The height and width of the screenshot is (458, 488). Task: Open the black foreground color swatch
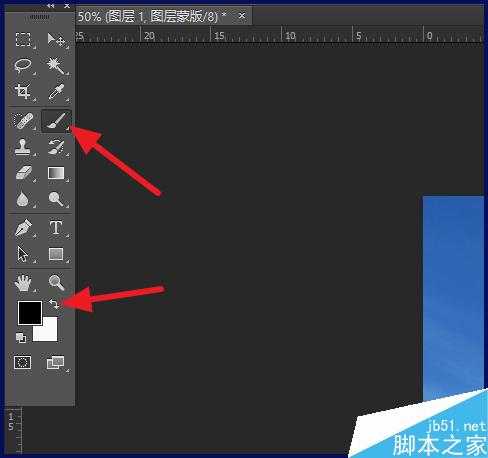pyautogui.click(x=30, y=313)
